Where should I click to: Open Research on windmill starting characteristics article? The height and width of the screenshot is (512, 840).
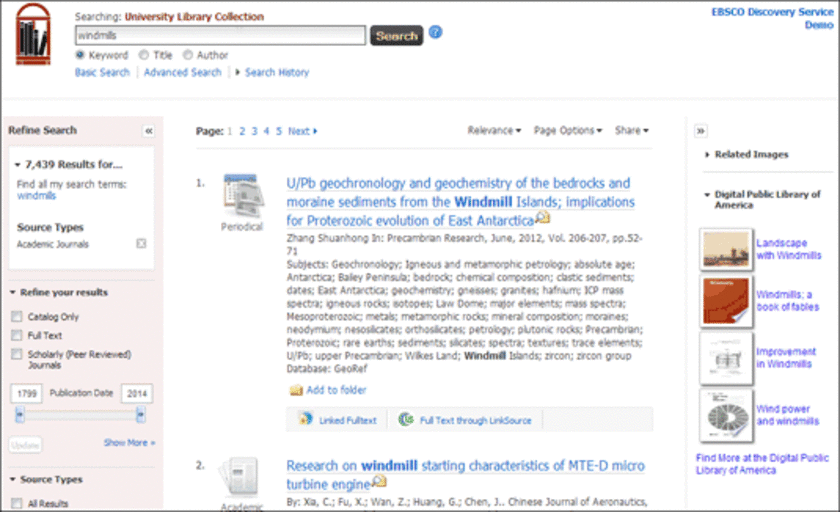click(466, 475)
